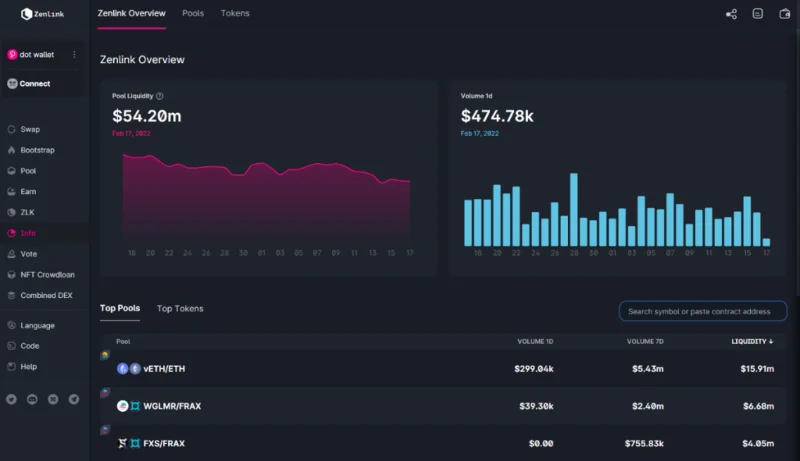Click the $755.83k volume 7D cell

[644, 444]
